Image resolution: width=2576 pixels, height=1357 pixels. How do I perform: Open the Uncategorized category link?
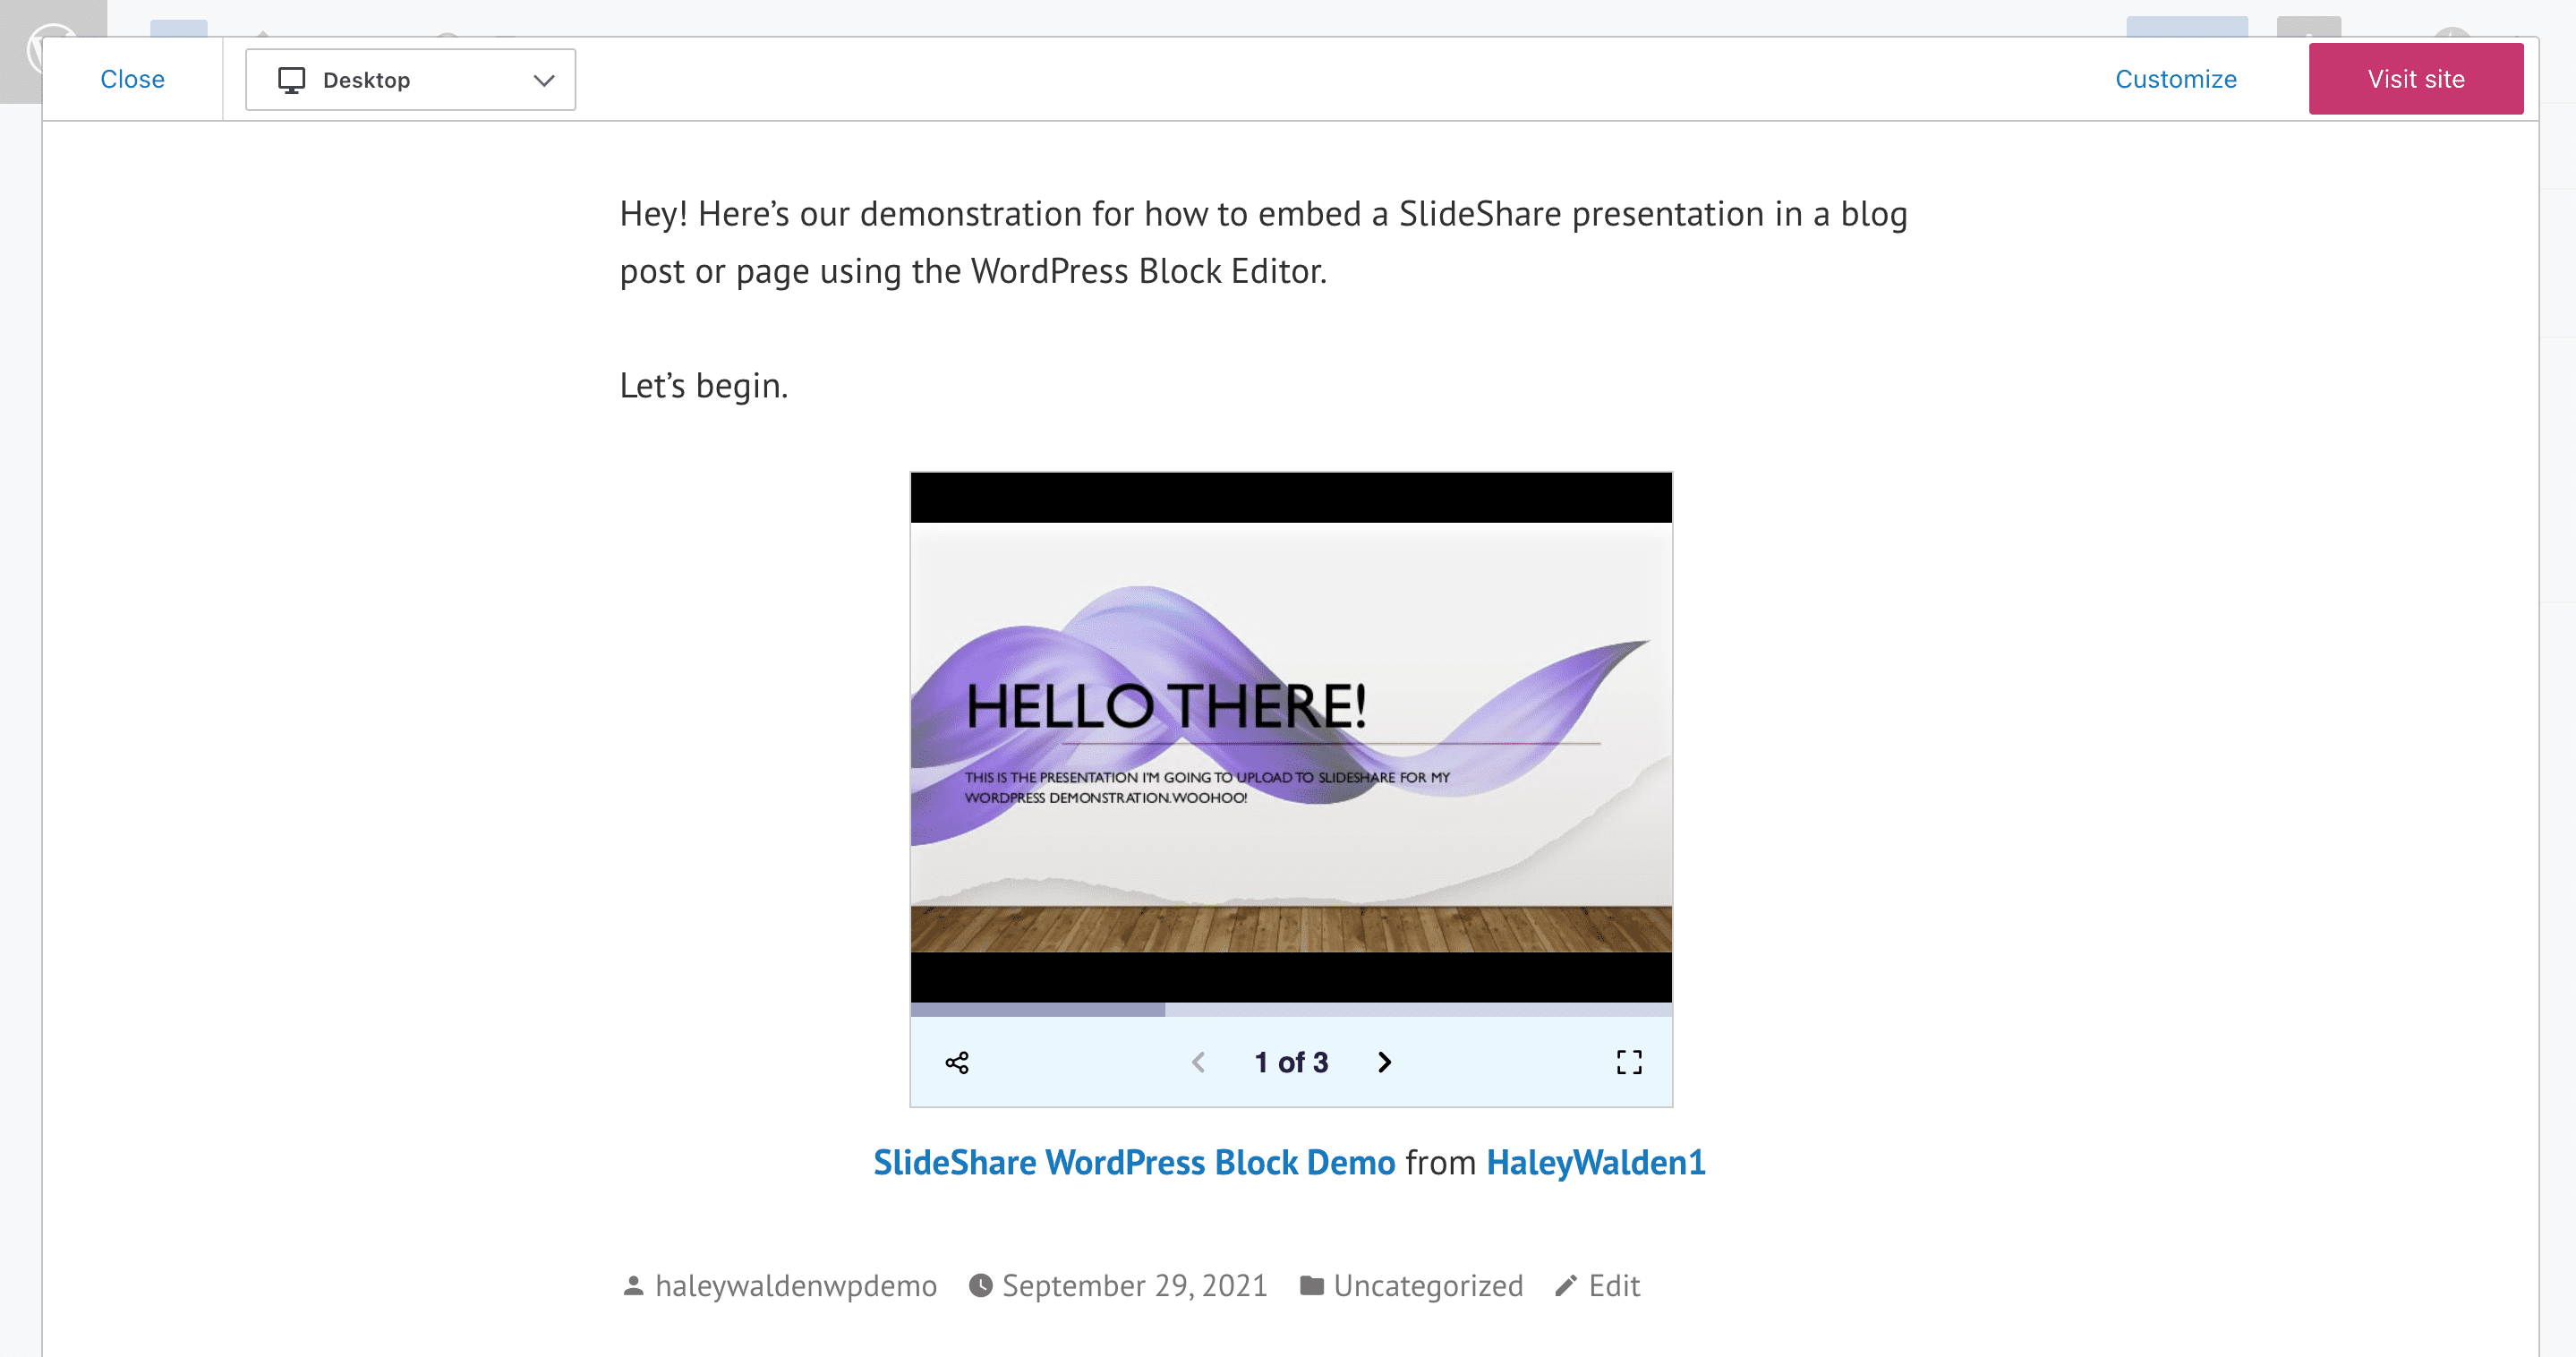click(x=1428, y=1286)
